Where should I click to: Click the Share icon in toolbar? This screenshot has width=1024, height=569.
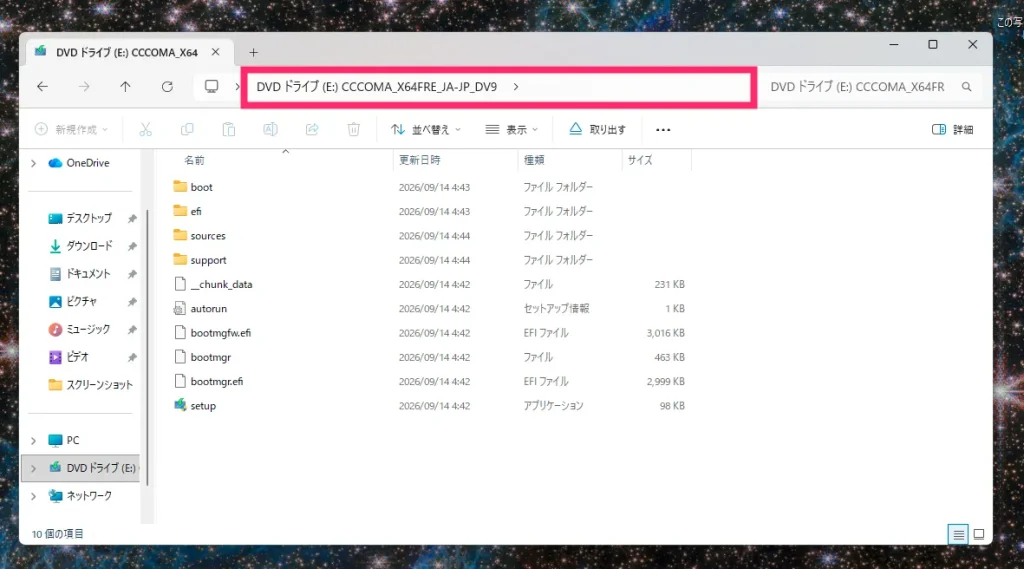(x=312, y=129)
